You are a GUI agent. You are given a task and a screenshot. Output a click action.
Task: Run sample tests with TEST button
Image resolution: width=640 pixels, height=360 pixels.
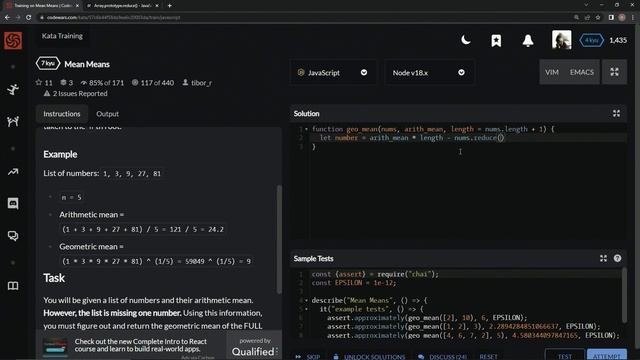click(564, 356)
